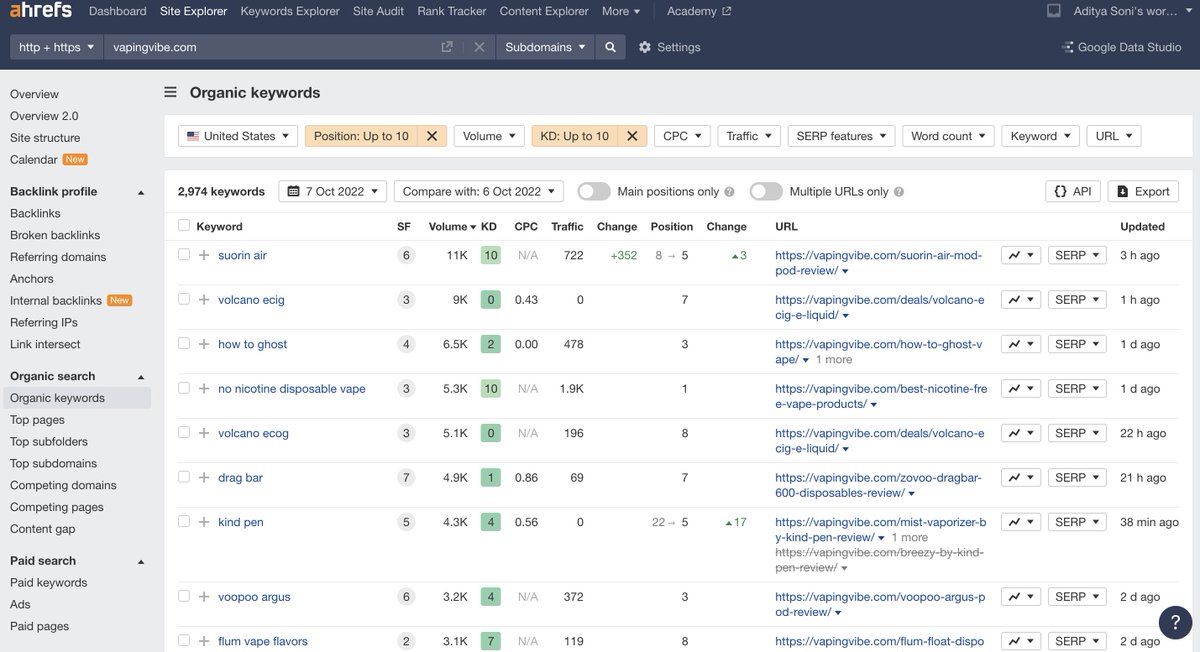Image resolution: width=1200 pixels, height=652 pixels.
Task: Open position history chart for suorin air
Action: pyautogui.click(x=1021, y=255)
